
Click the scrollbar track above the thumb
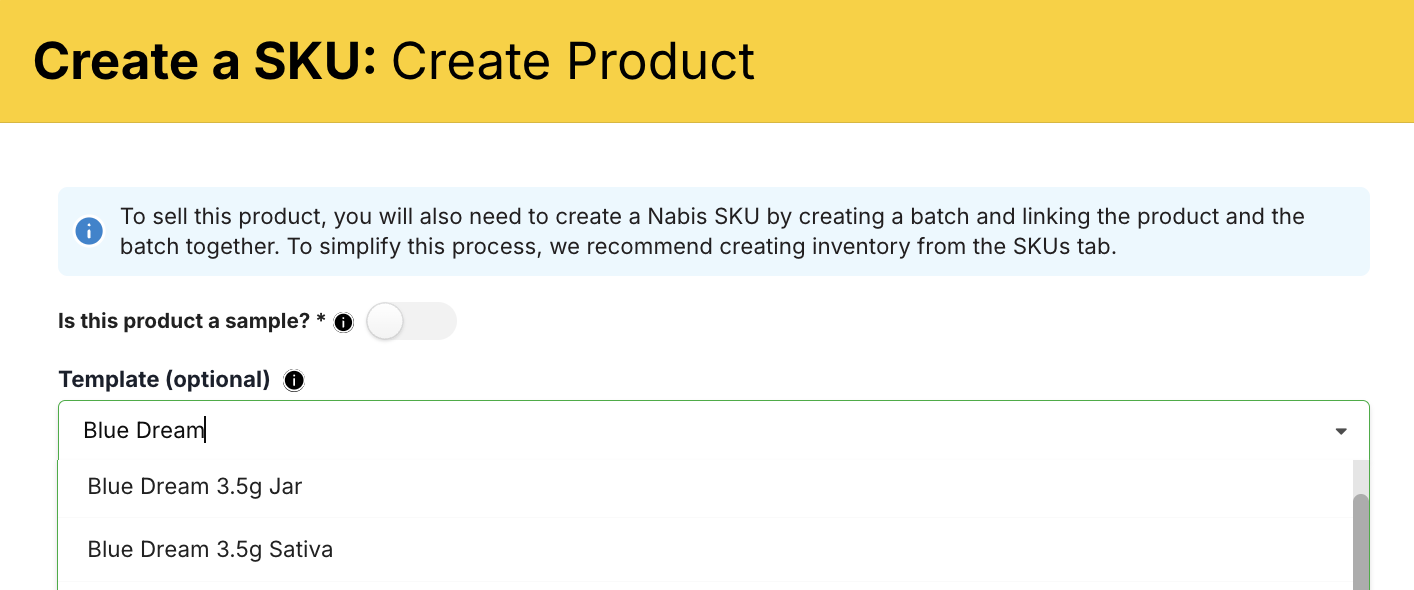point(1360,476)
